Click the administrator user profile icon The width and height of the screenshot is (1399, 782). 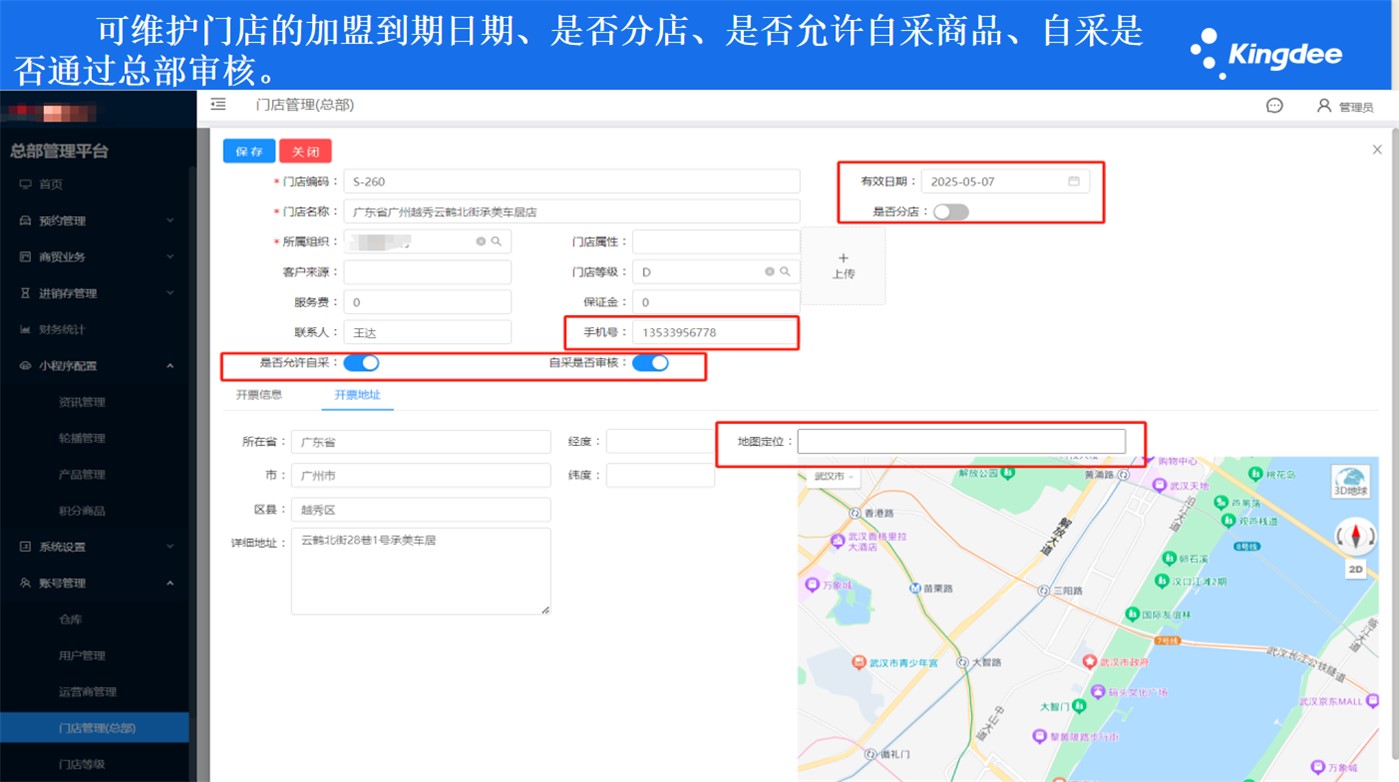[x=1324, y=106]
